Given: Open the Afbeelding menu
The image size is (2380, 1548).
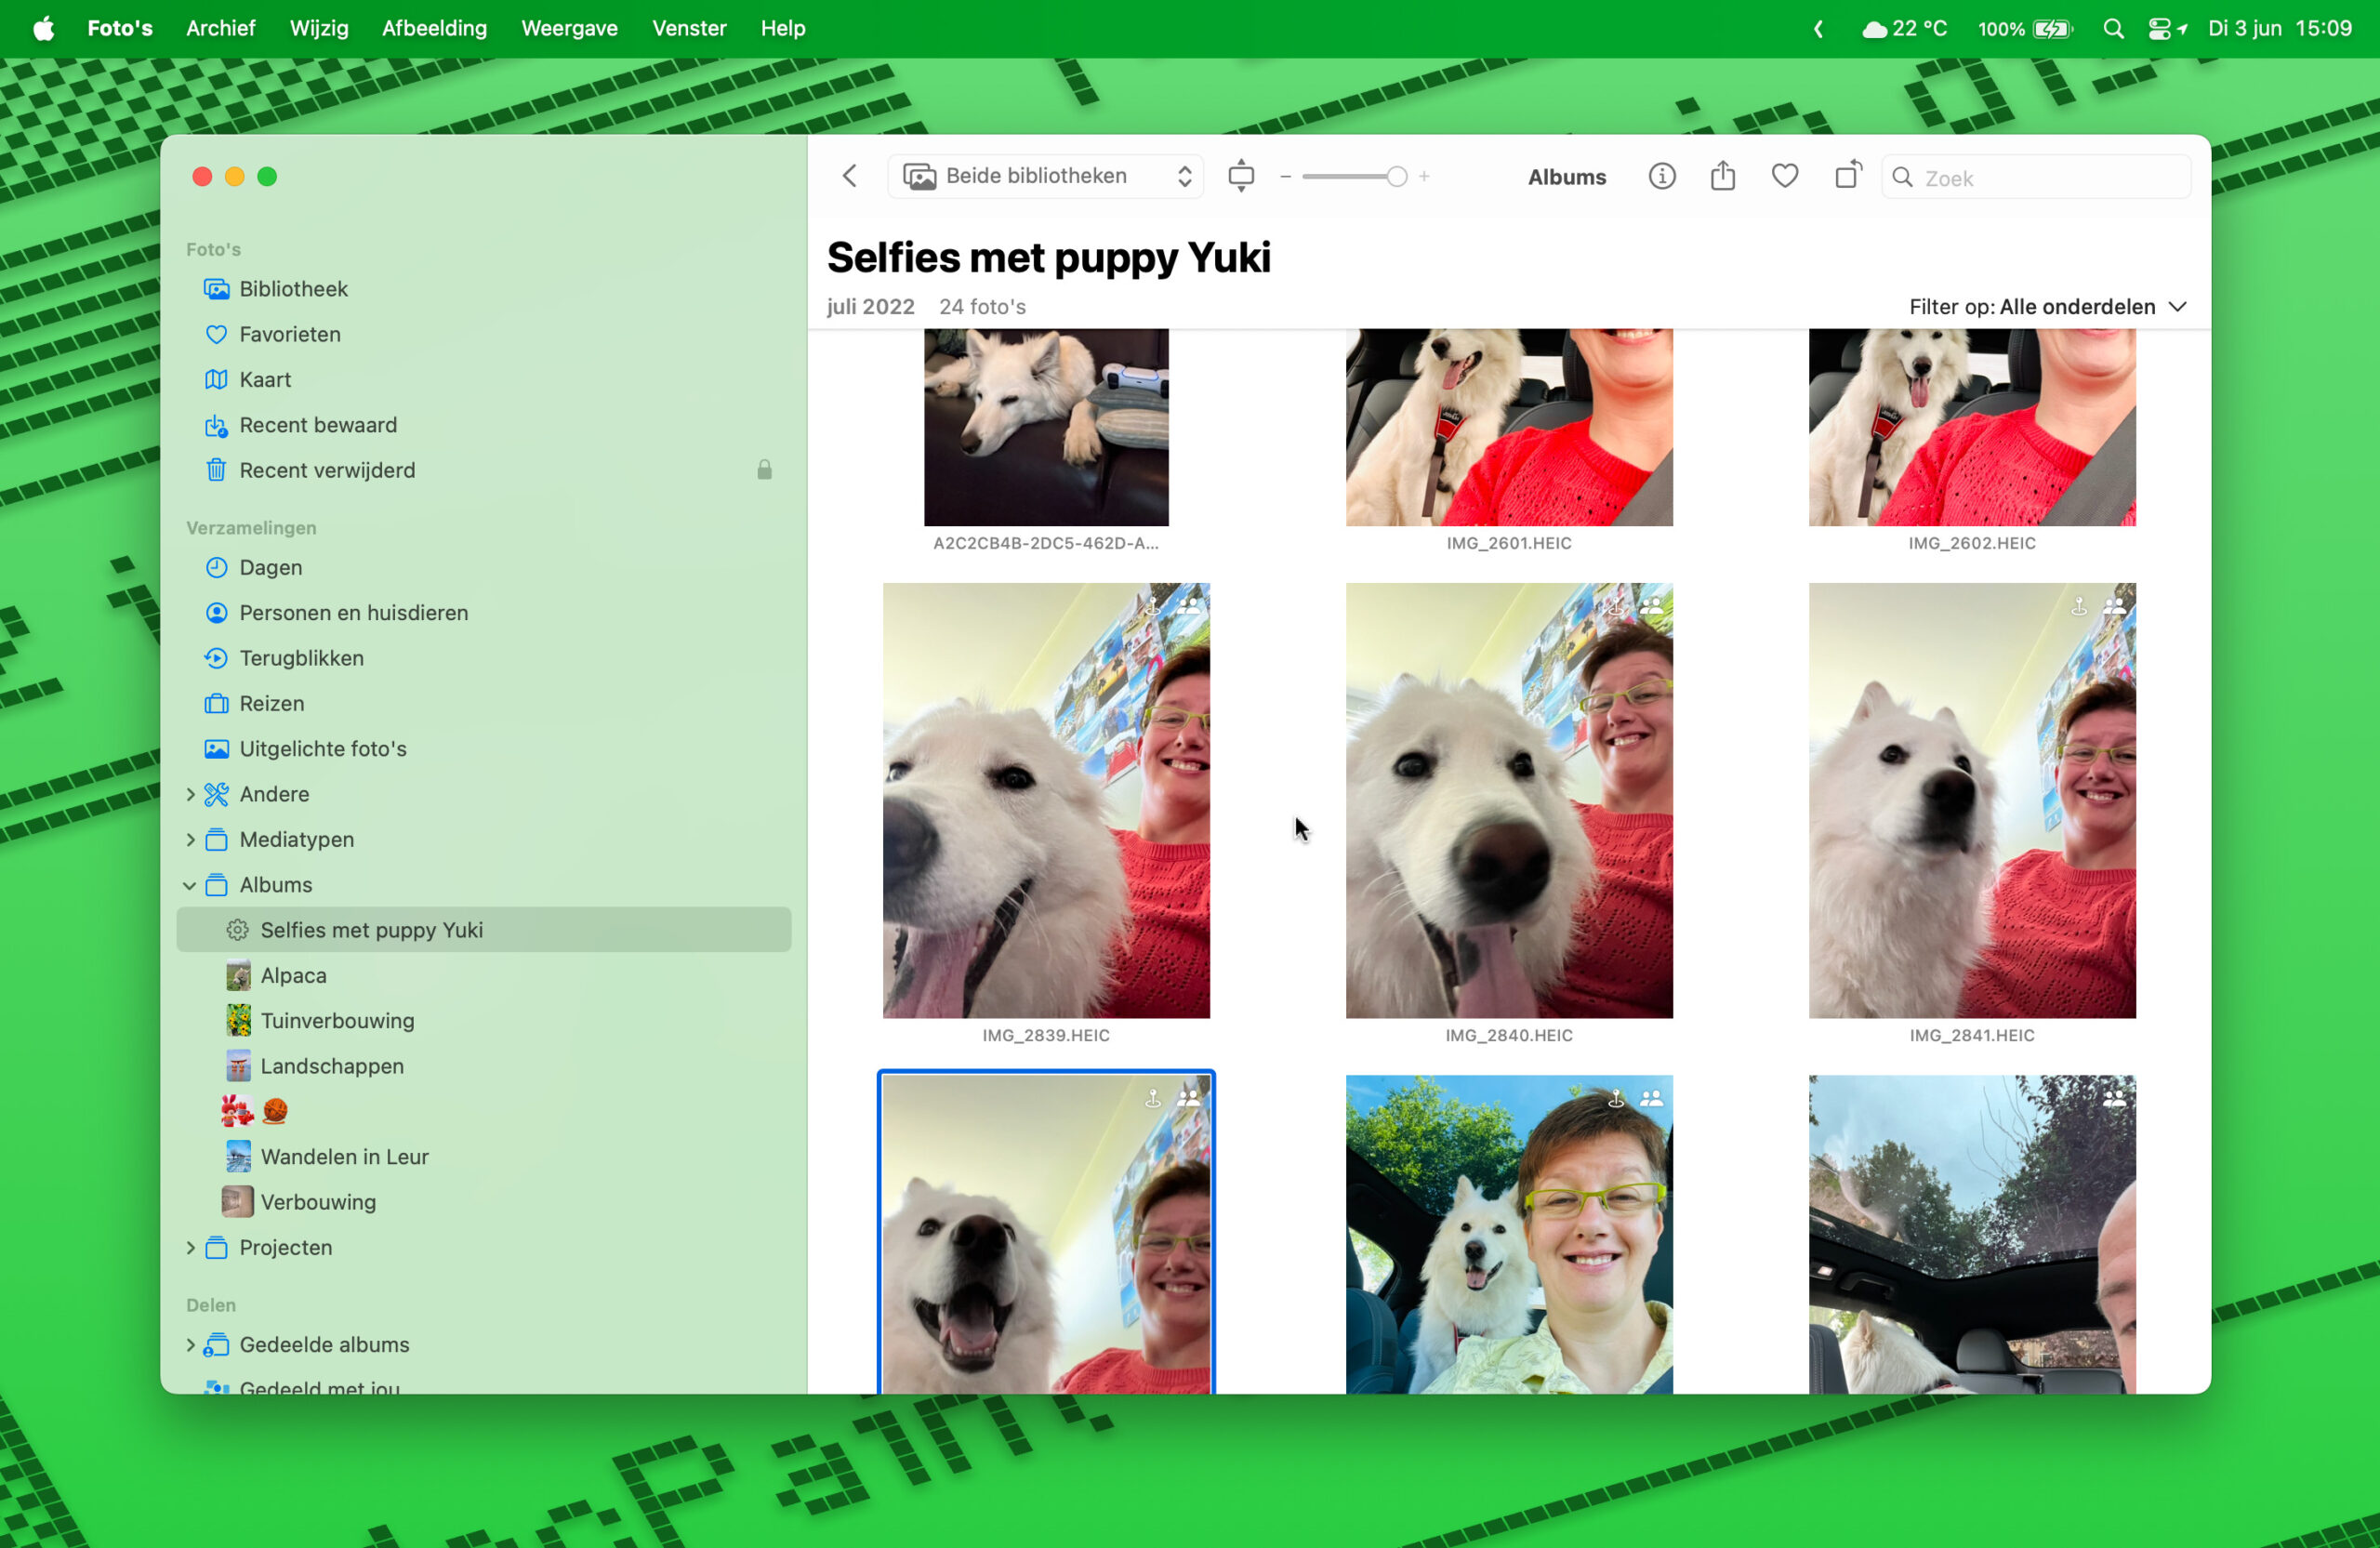Looking at the screenshot, I should click(x=434, y=28).
